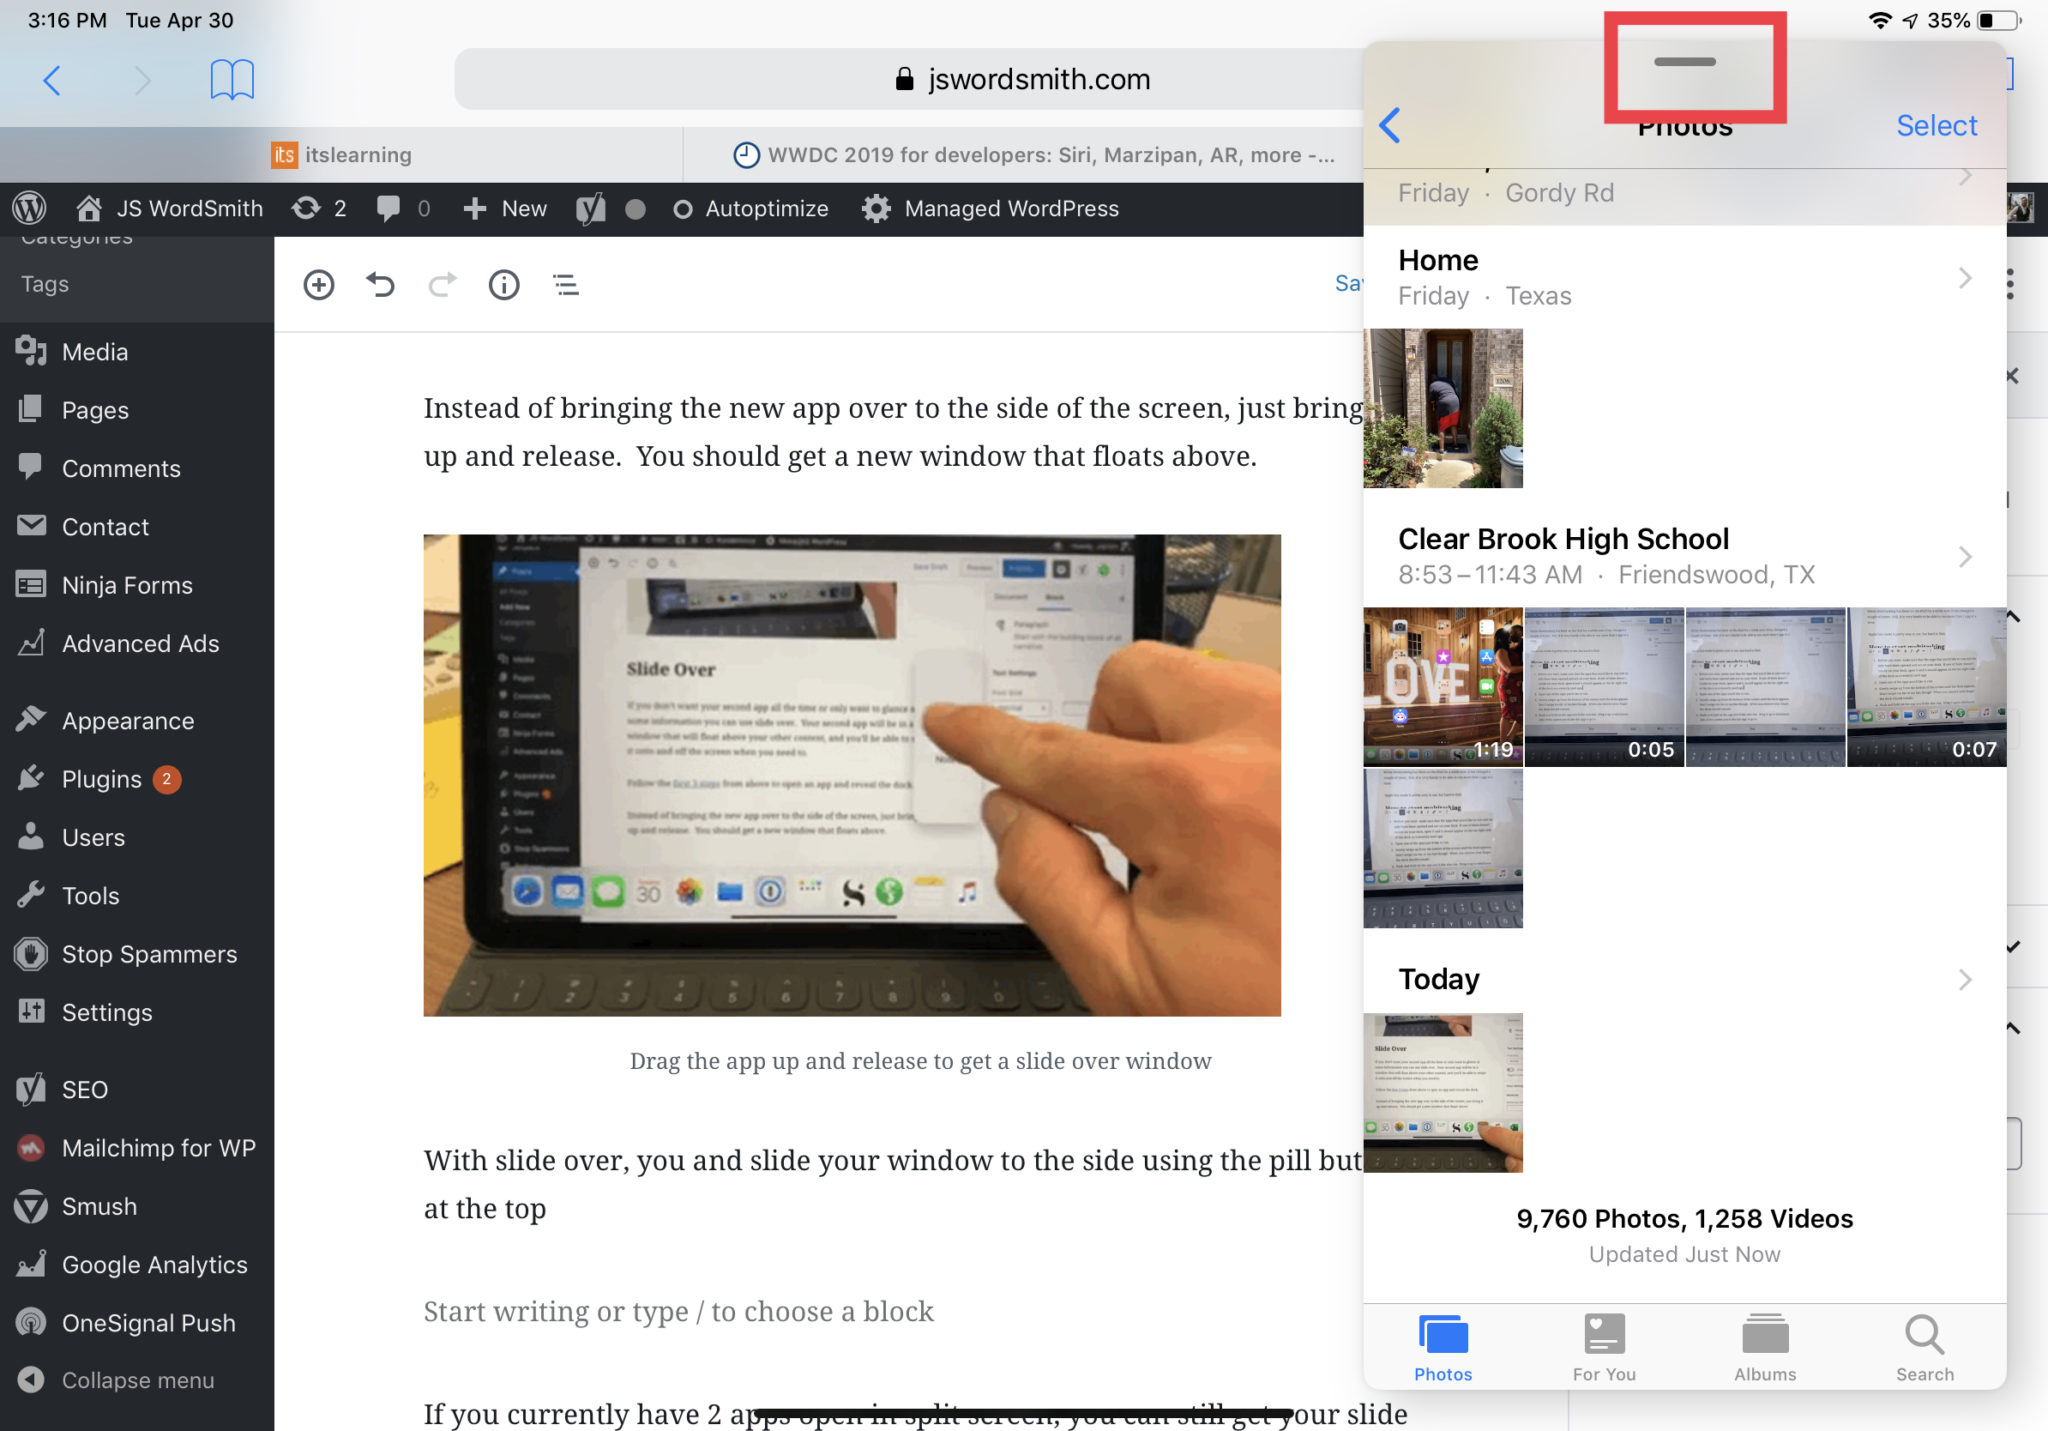Open Plugins in WordPress sidebar
The image size is (2048, 1431).
101,779
